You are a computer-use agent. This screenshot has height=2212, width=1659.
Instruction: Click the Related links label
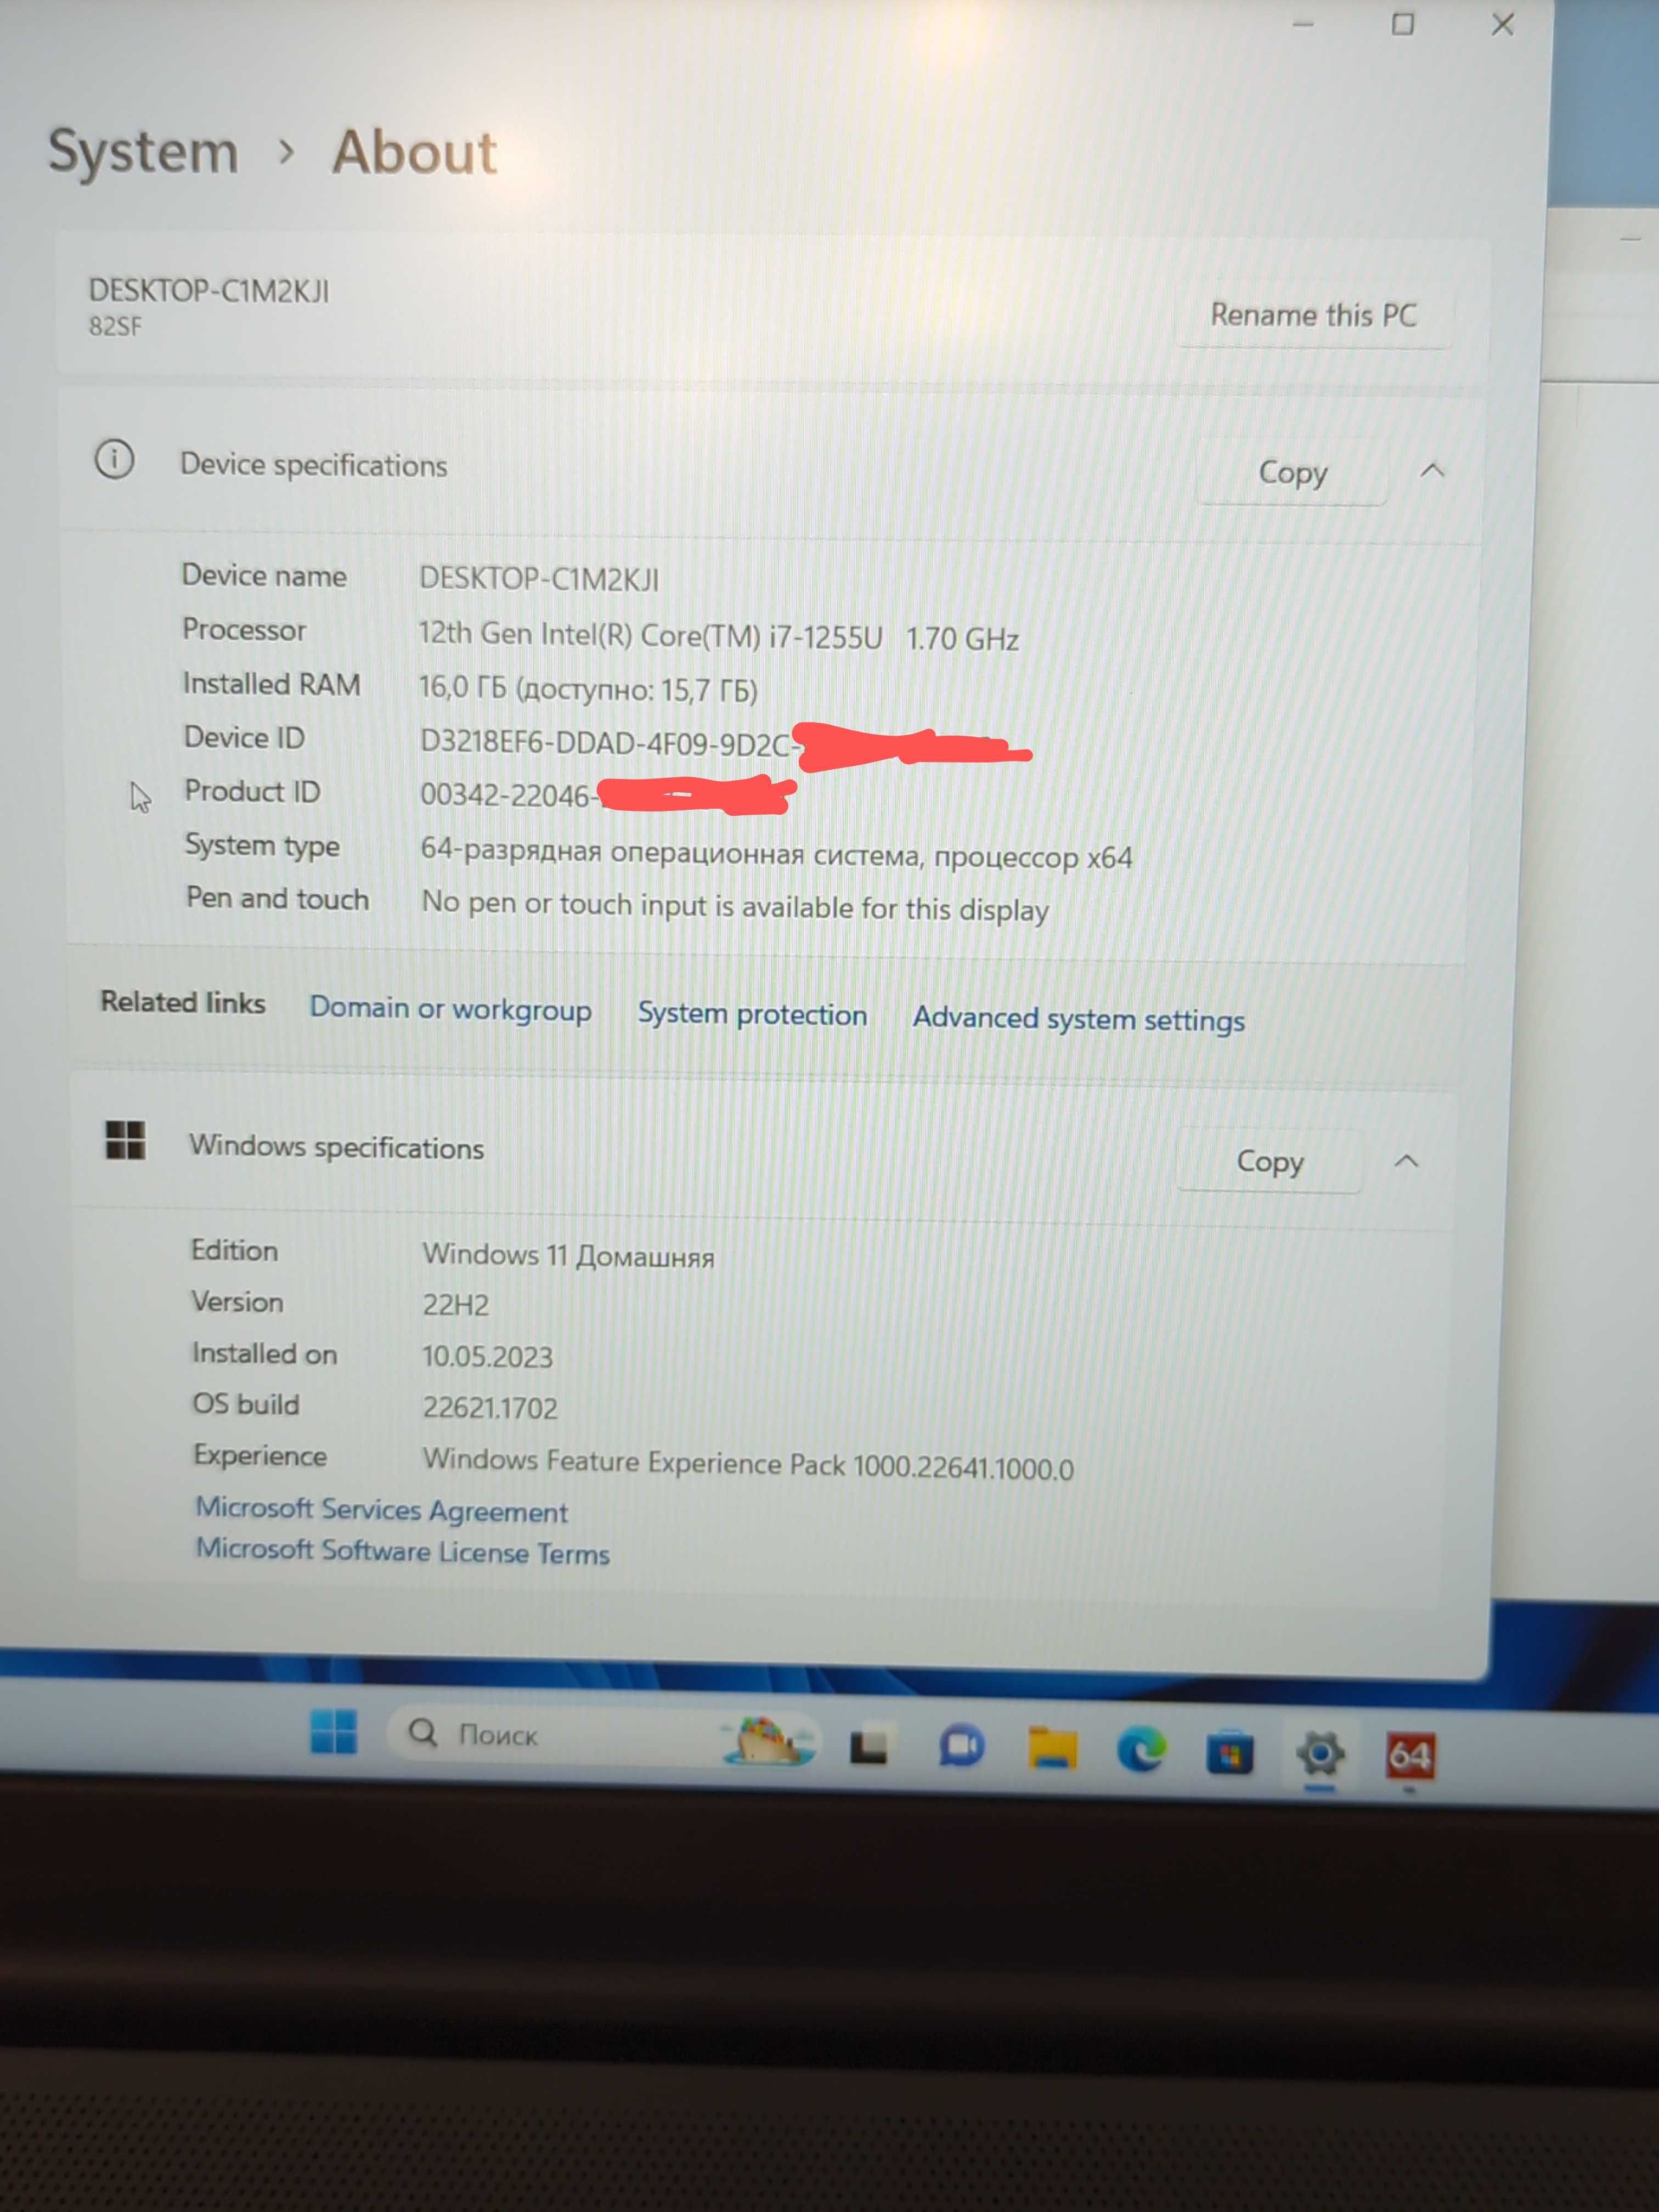183,1002
